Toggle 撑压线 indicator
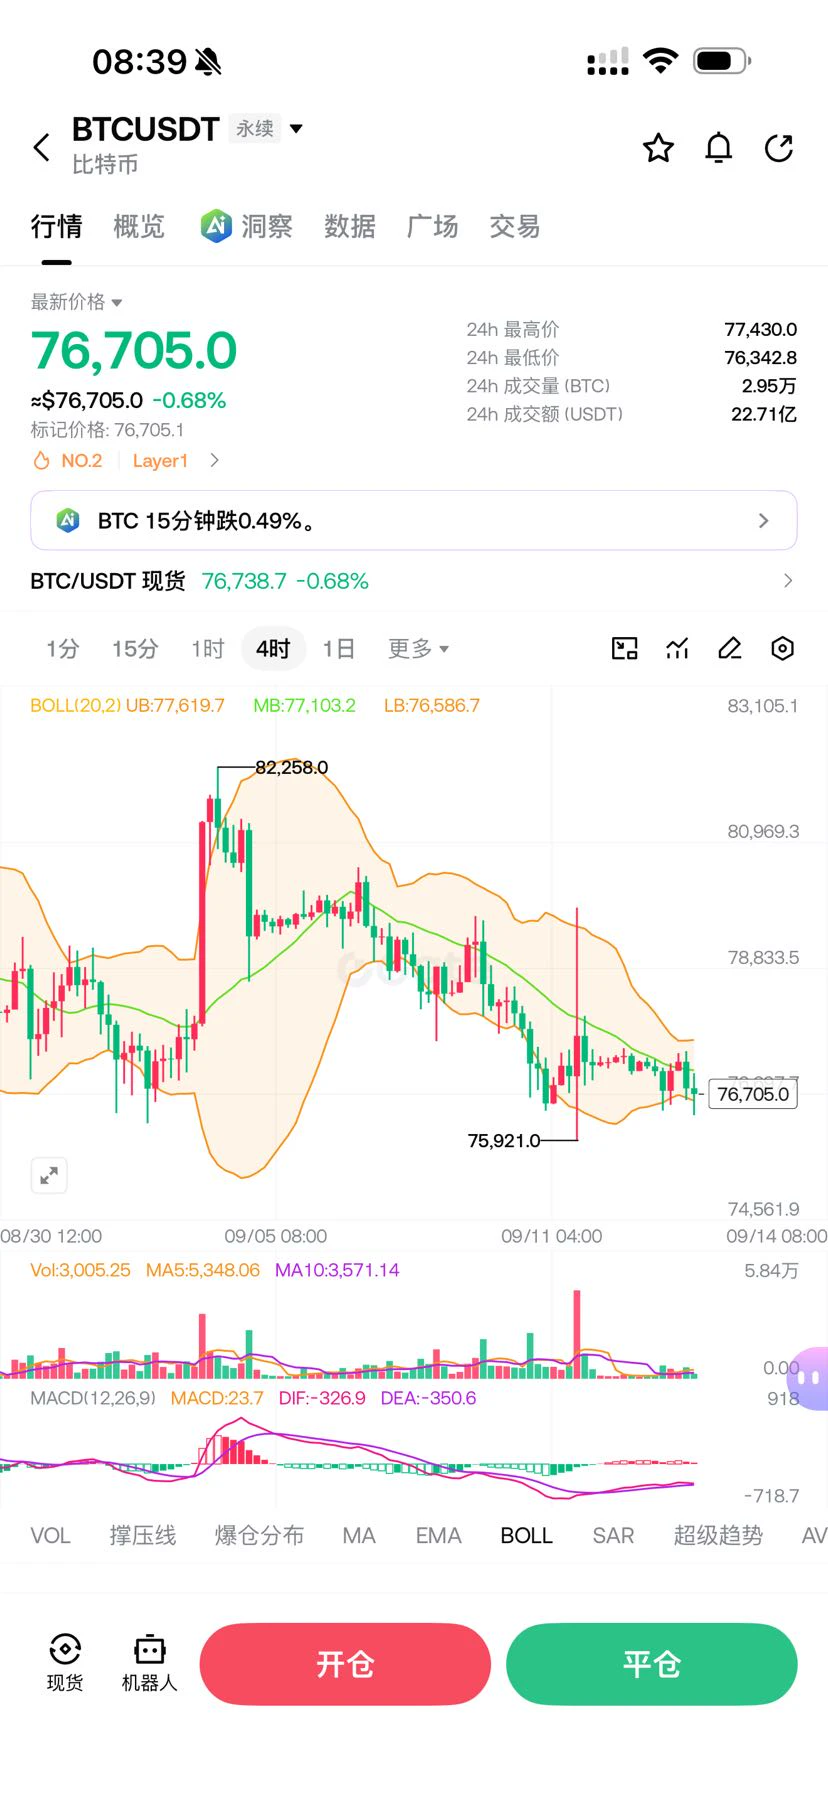Image resolution: width=828 pixels, height=1800 pixels. pyautogui.click(x=143, y=1536)
